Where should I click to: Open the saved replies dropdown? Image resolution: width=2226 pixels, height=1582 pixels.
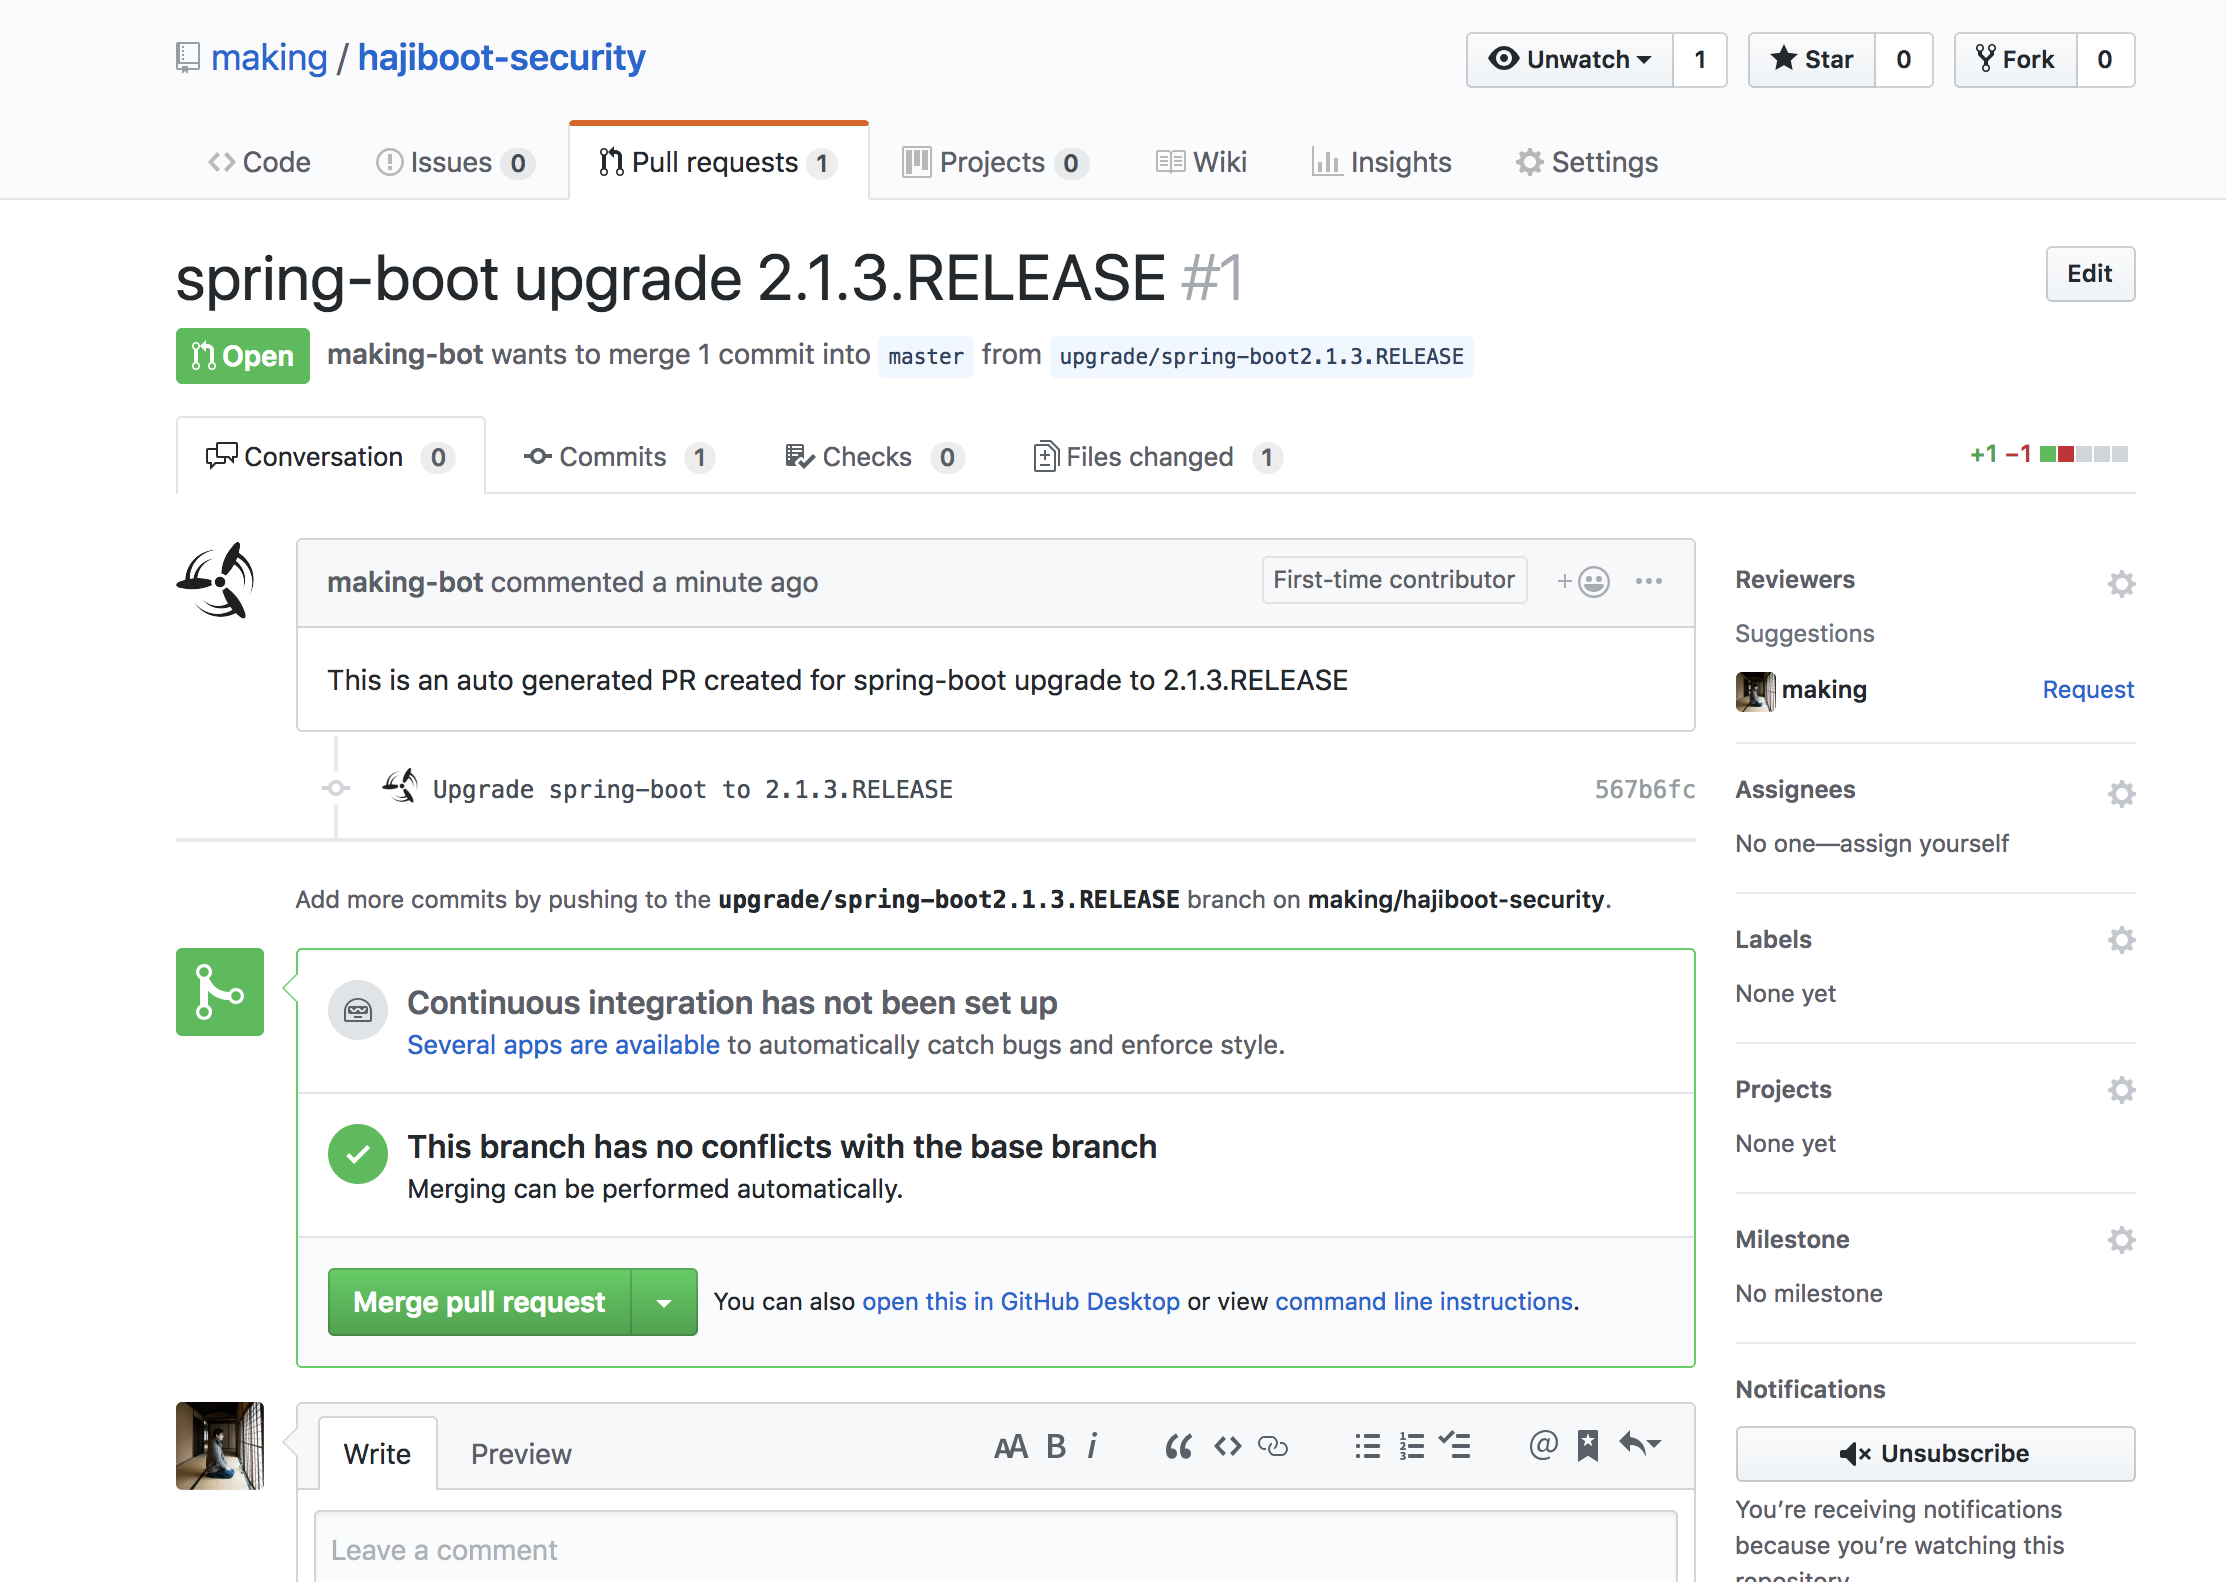(x=1640, y=1445)
